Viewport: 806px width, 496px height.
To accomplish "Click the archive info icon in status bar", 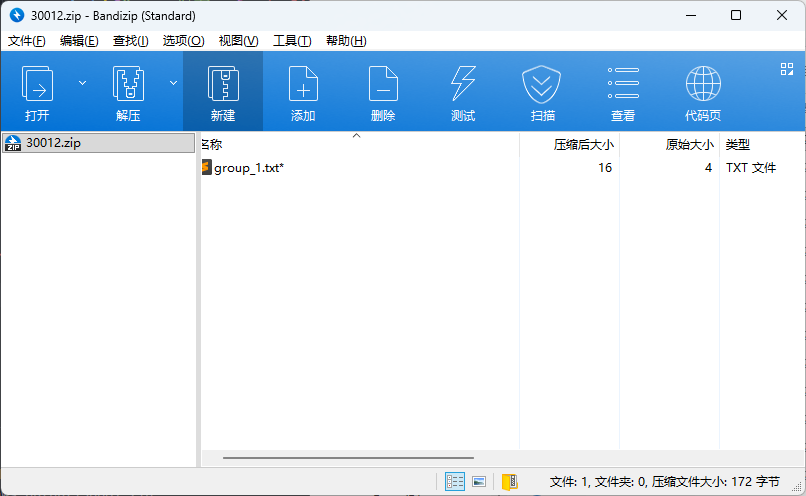I will [x=509, y=481].
